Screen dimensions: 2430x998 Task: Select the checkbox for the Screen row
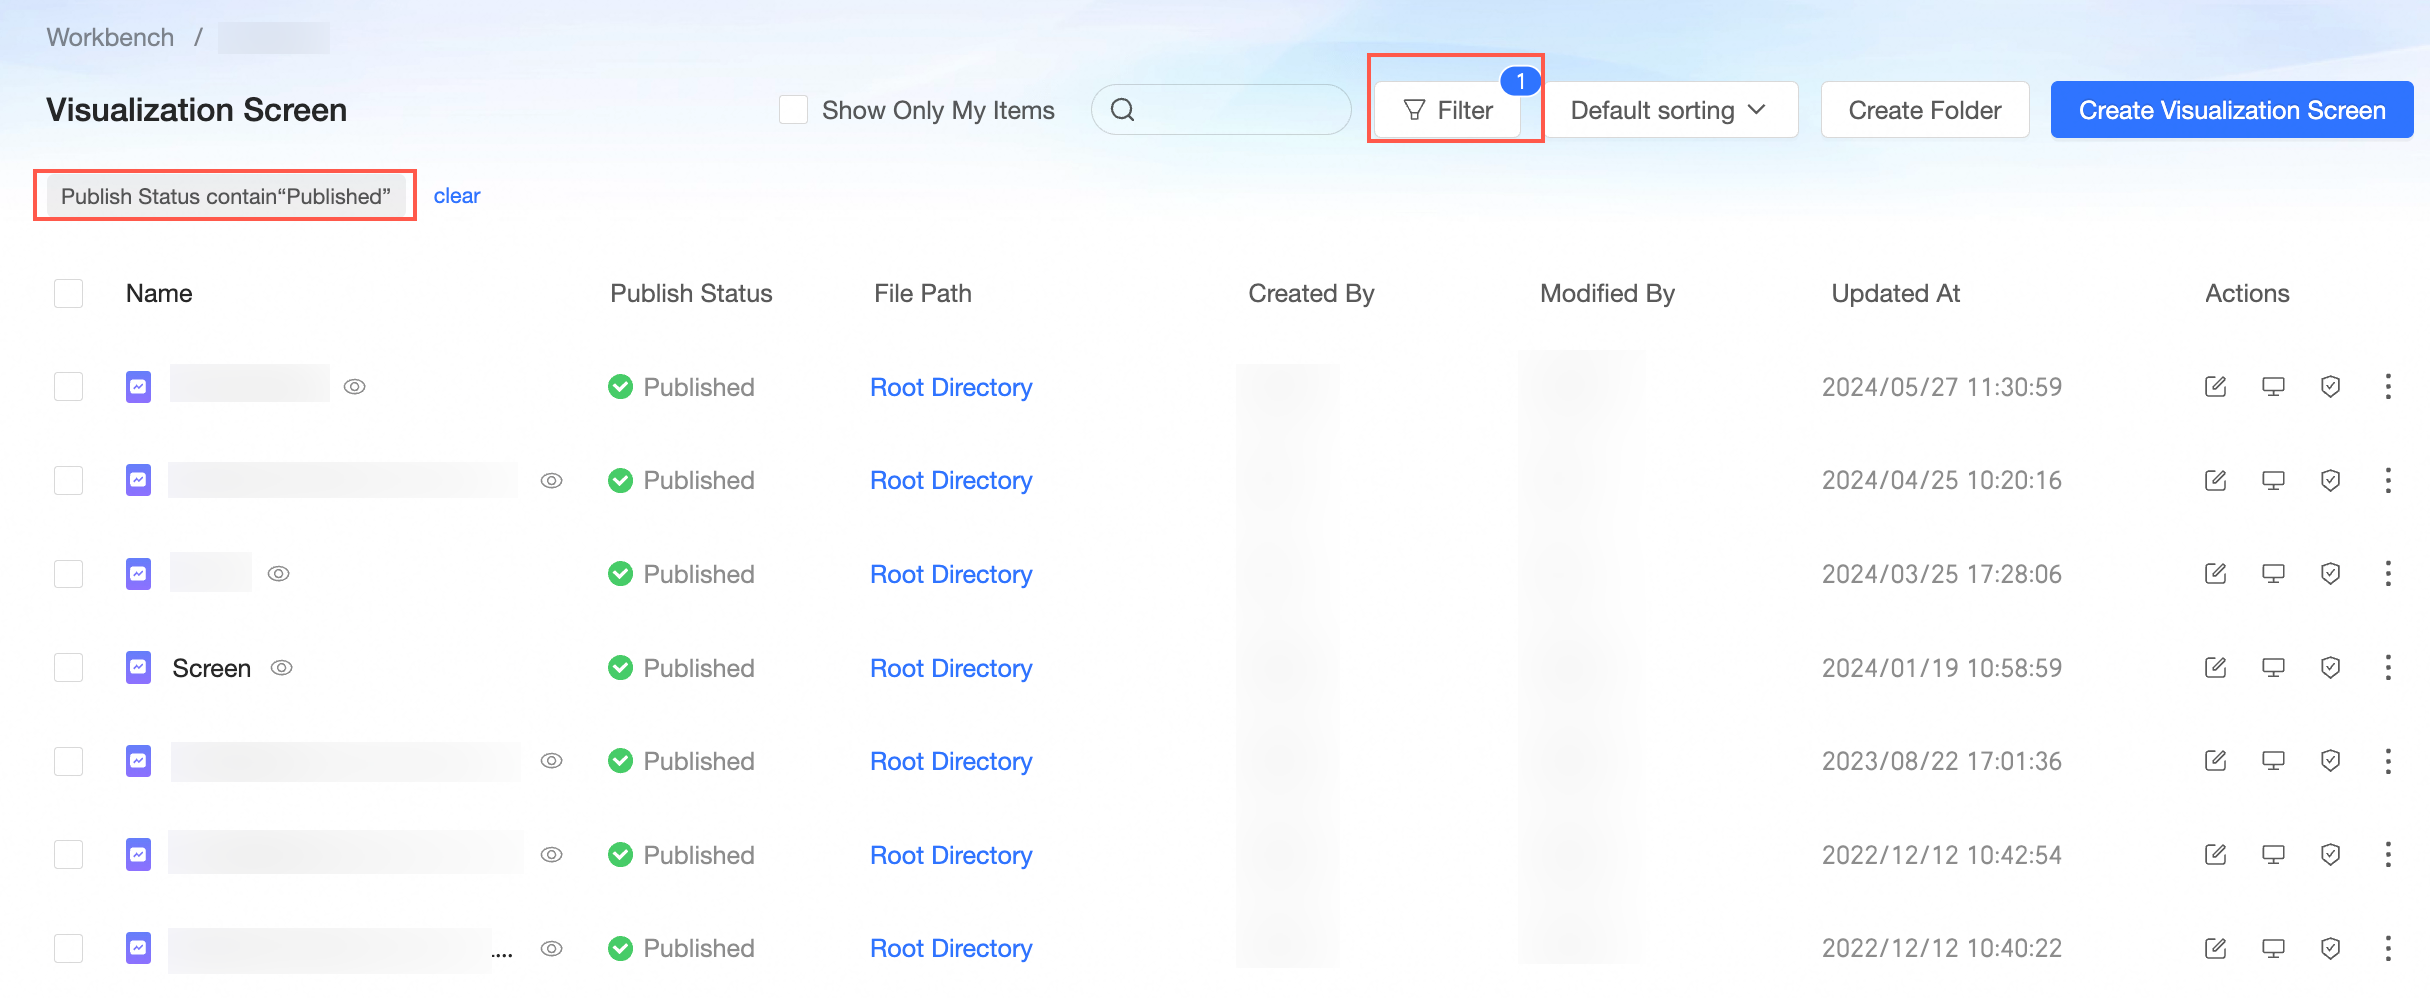pos(68,668)
